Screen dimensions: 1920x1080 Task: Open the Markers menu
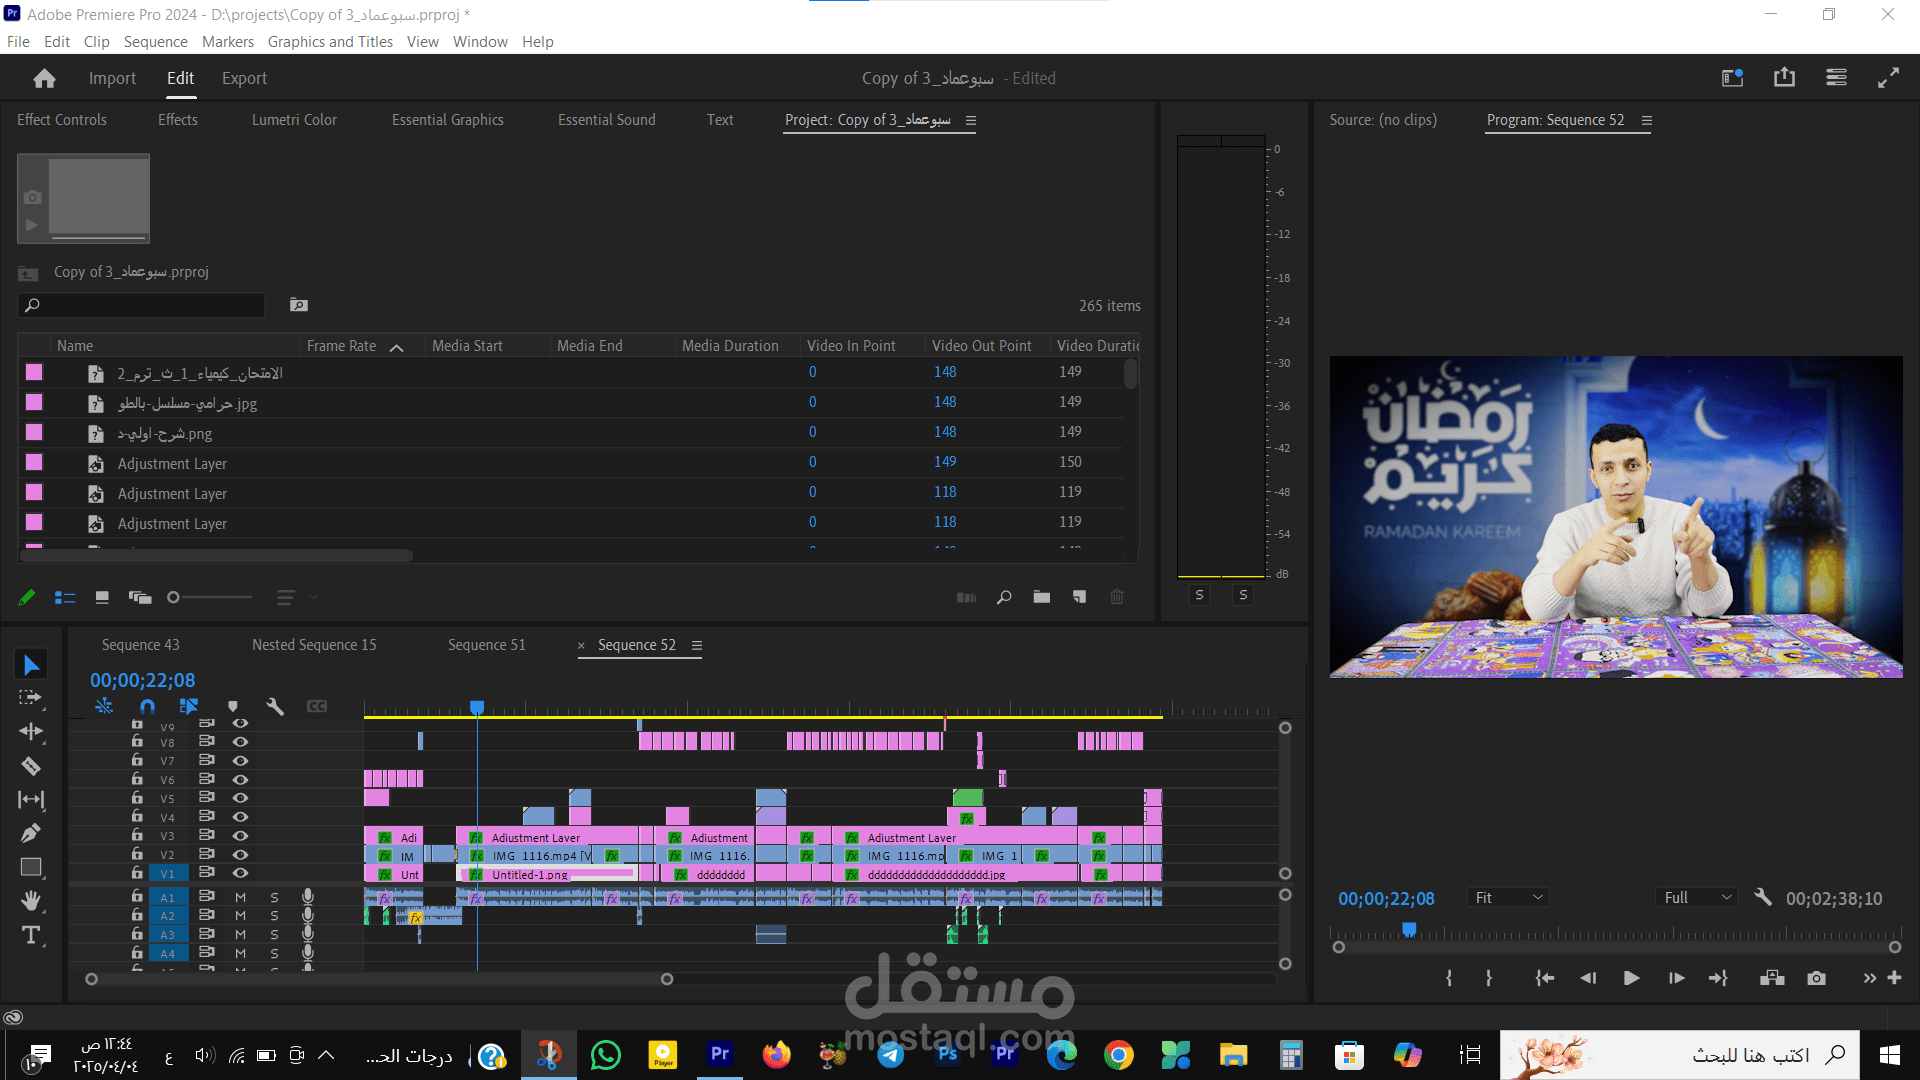(227, 41)
